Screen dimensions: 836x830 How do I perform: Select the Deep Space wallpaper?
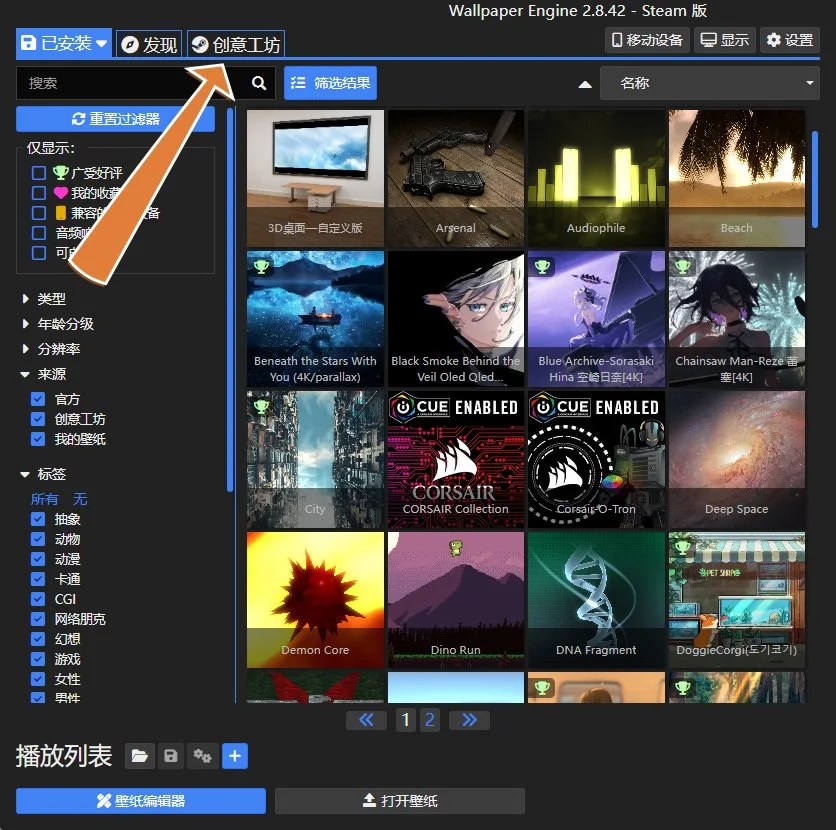tap(737, 460)
